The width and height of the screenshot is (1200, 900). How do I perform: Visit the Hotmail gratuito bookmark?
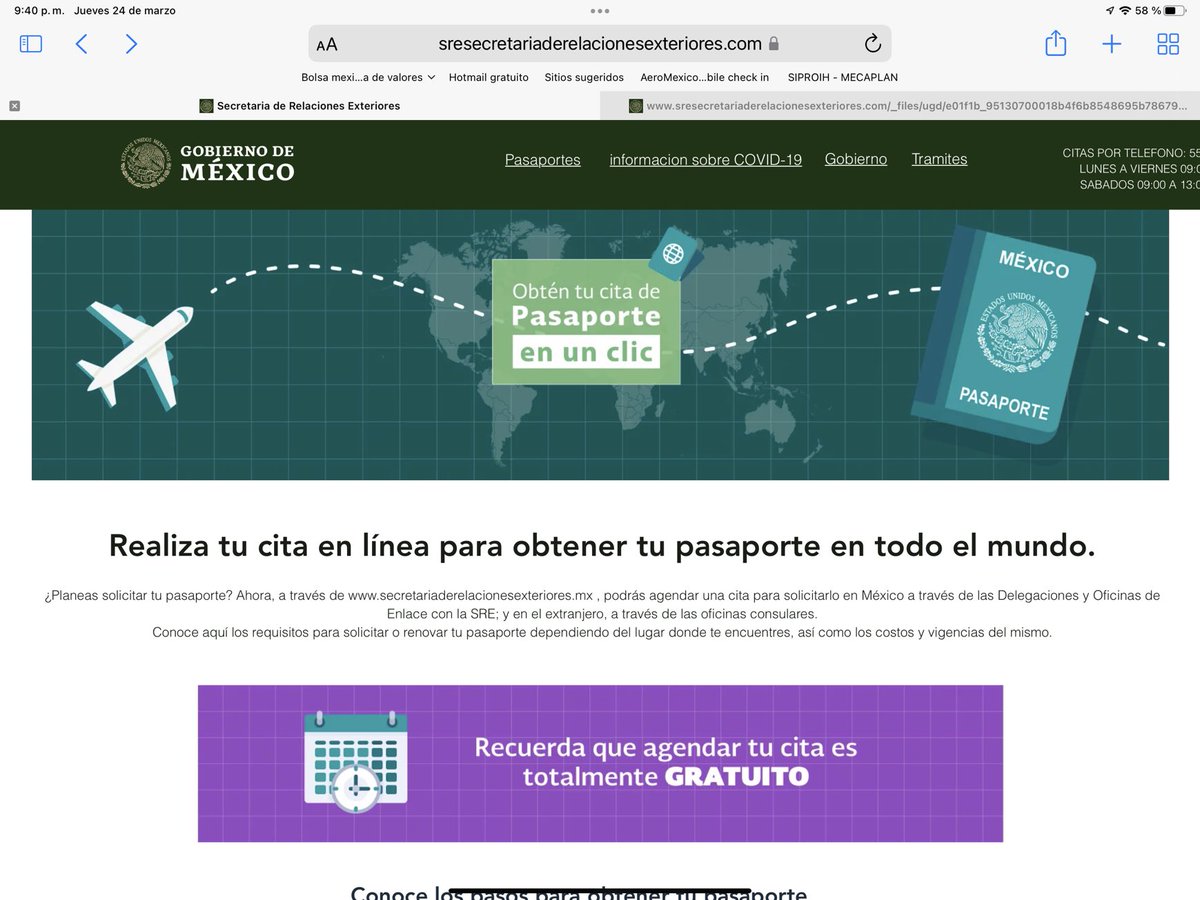pyautogui.click(x=488, y=77)
